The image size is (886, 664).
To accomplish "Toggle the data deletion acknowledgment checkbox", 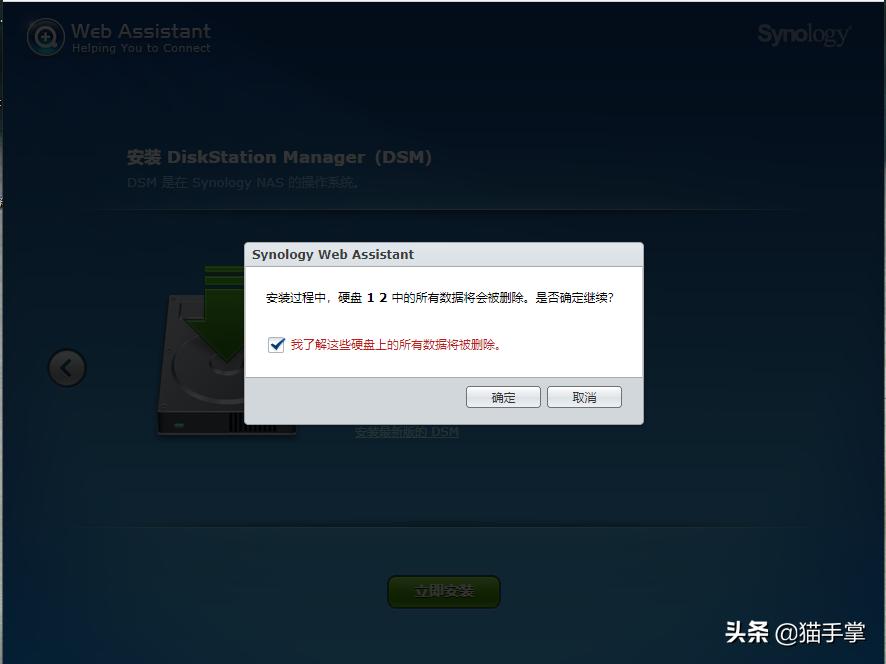I will tap(275, 344).
